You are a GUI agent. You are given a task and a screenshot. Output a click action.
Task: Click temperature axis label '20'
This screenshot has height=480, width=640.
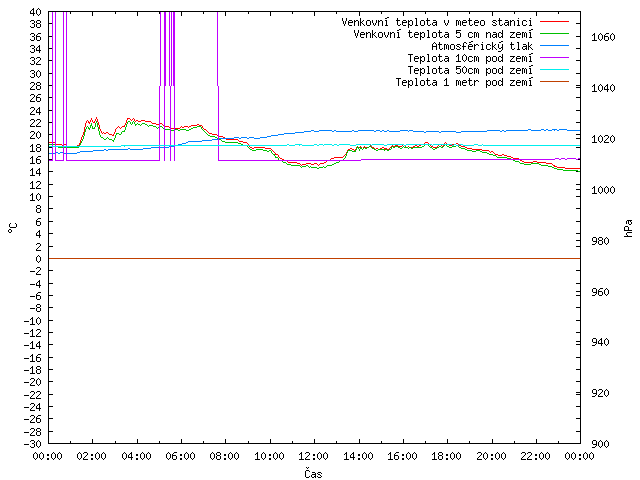tap(36, 135)
